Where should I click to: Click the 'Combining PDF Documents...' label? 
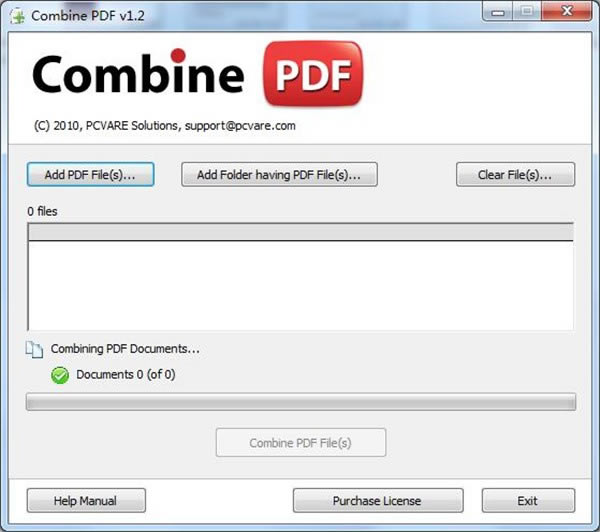pyautogui.click(x=125, y=349)
